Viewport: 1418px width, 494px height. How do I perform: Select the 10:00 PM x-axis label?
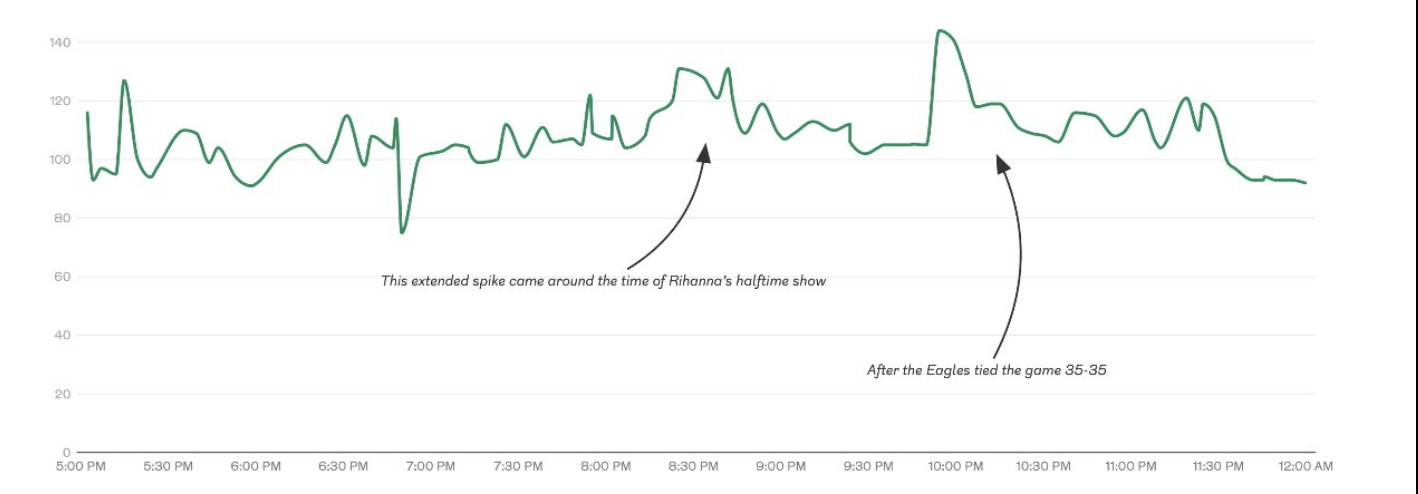955,467
